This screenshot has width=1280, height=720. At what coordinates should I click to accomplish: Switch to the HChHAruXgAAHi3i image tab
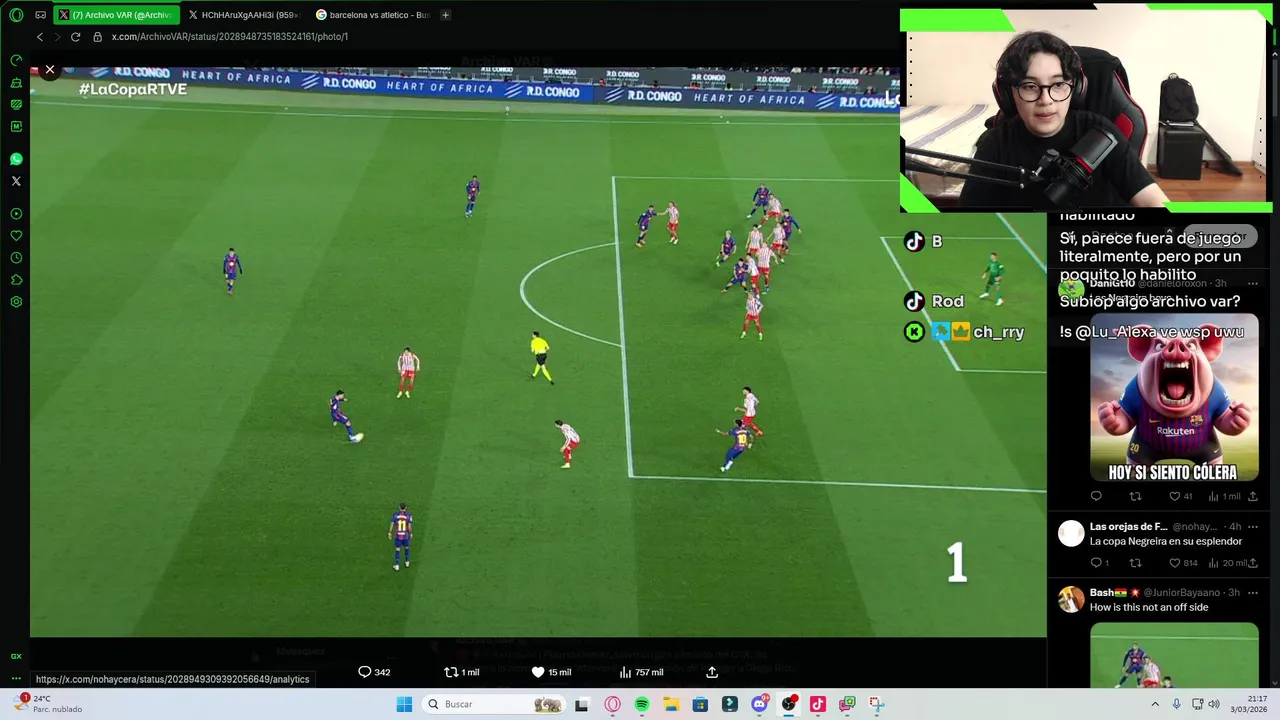(x=243, y=15)
